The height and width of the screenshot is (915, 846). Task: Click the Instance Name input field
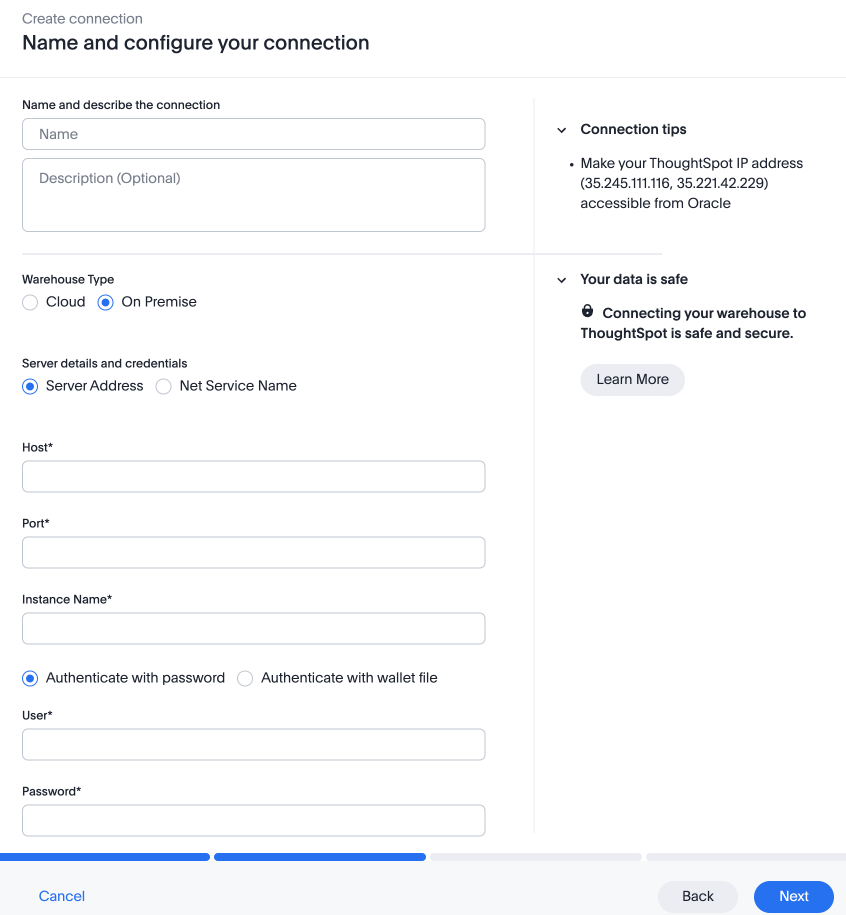click(x=254, y=628)
